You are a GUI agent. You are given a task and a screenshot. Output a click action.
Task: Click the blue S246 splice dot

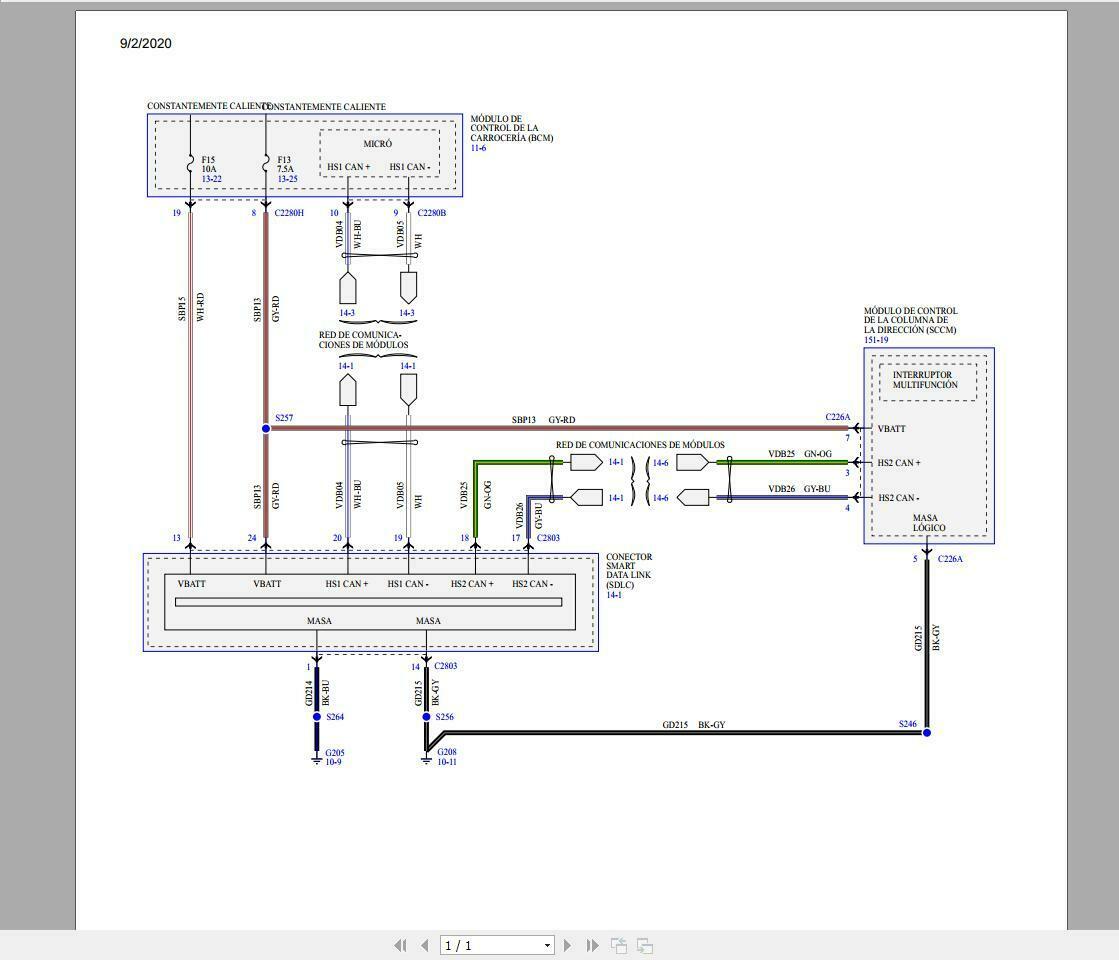927,733
